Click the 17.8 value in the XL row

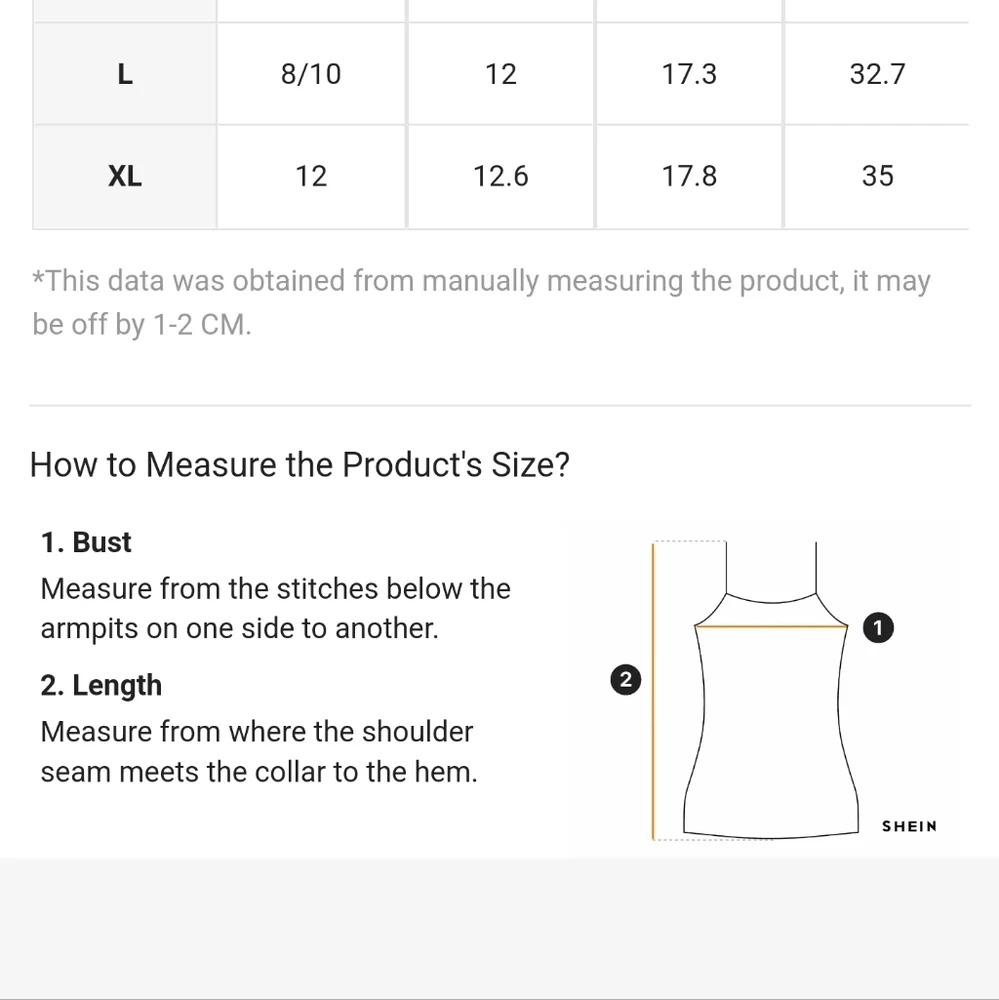(689, 176)
